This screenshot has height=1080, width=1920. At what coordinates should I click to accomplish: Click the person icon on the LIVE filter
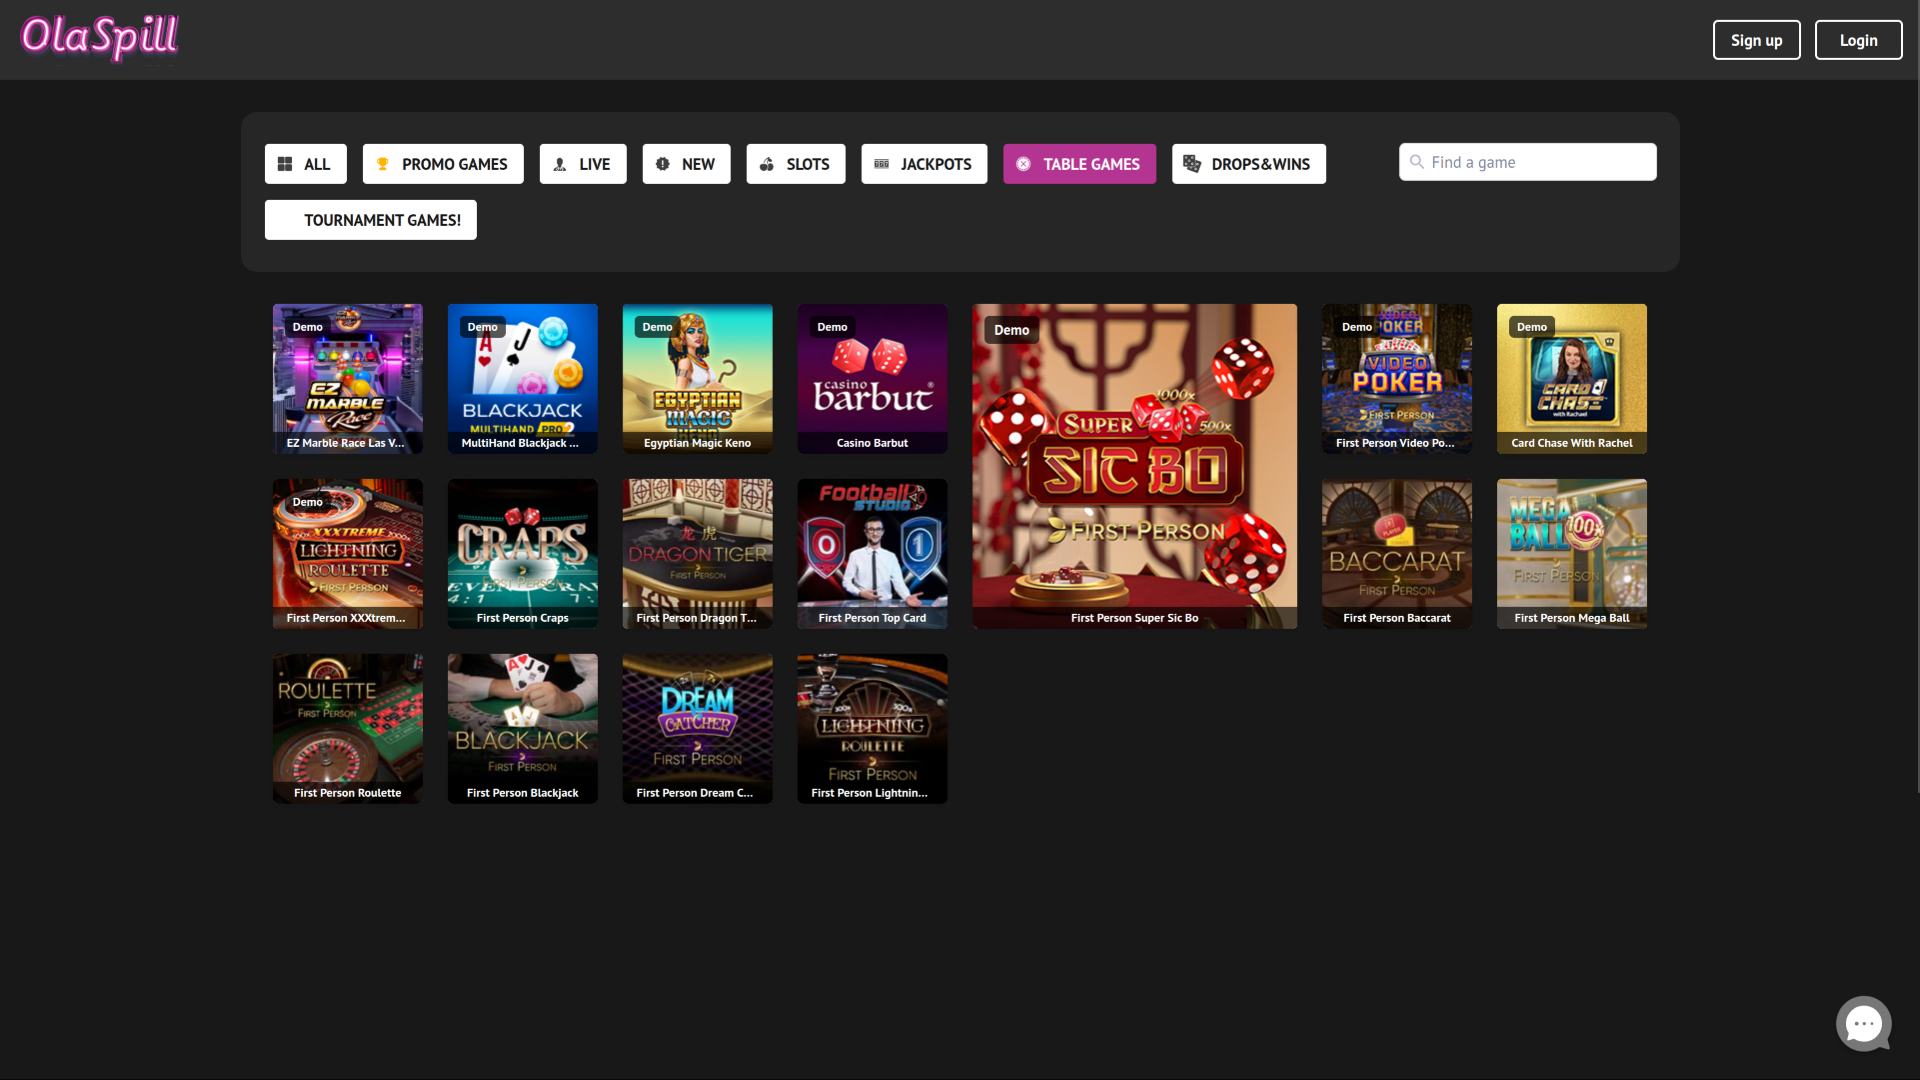point(560,163)
